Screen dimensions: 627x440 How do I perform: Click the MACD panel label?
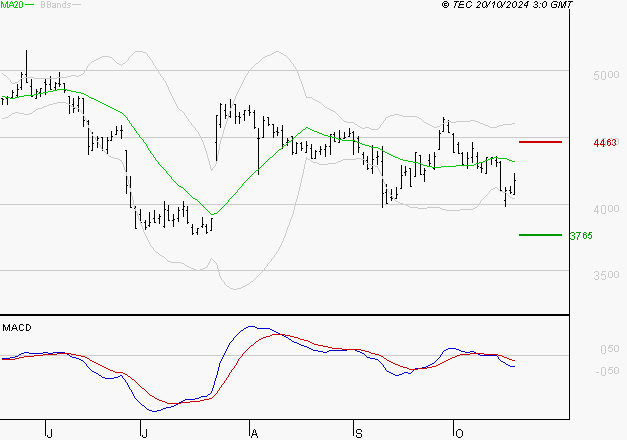pyautogui.click(x=17, y=328)
